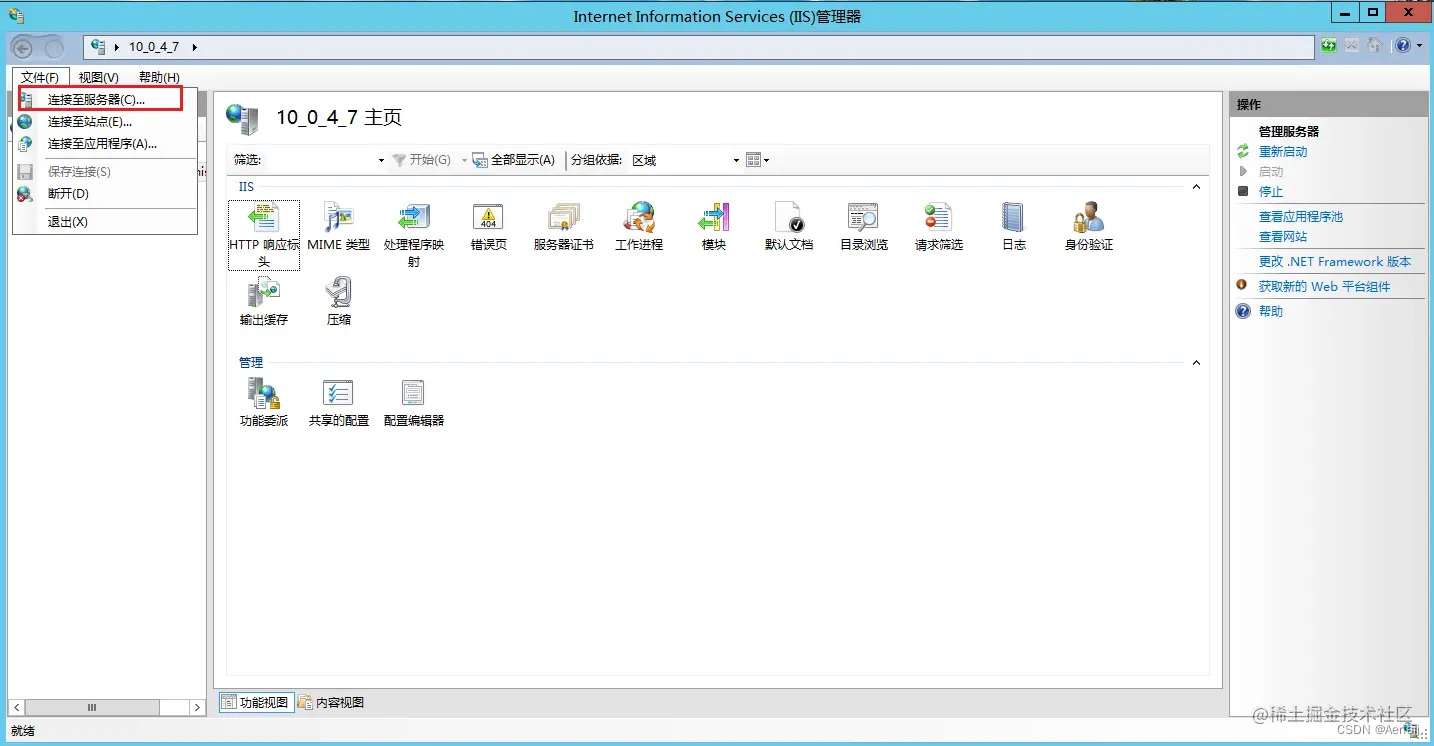Open the 处理程序映射 feature icon
Screen dimensions: 1434x746
[x=414, y=218]
